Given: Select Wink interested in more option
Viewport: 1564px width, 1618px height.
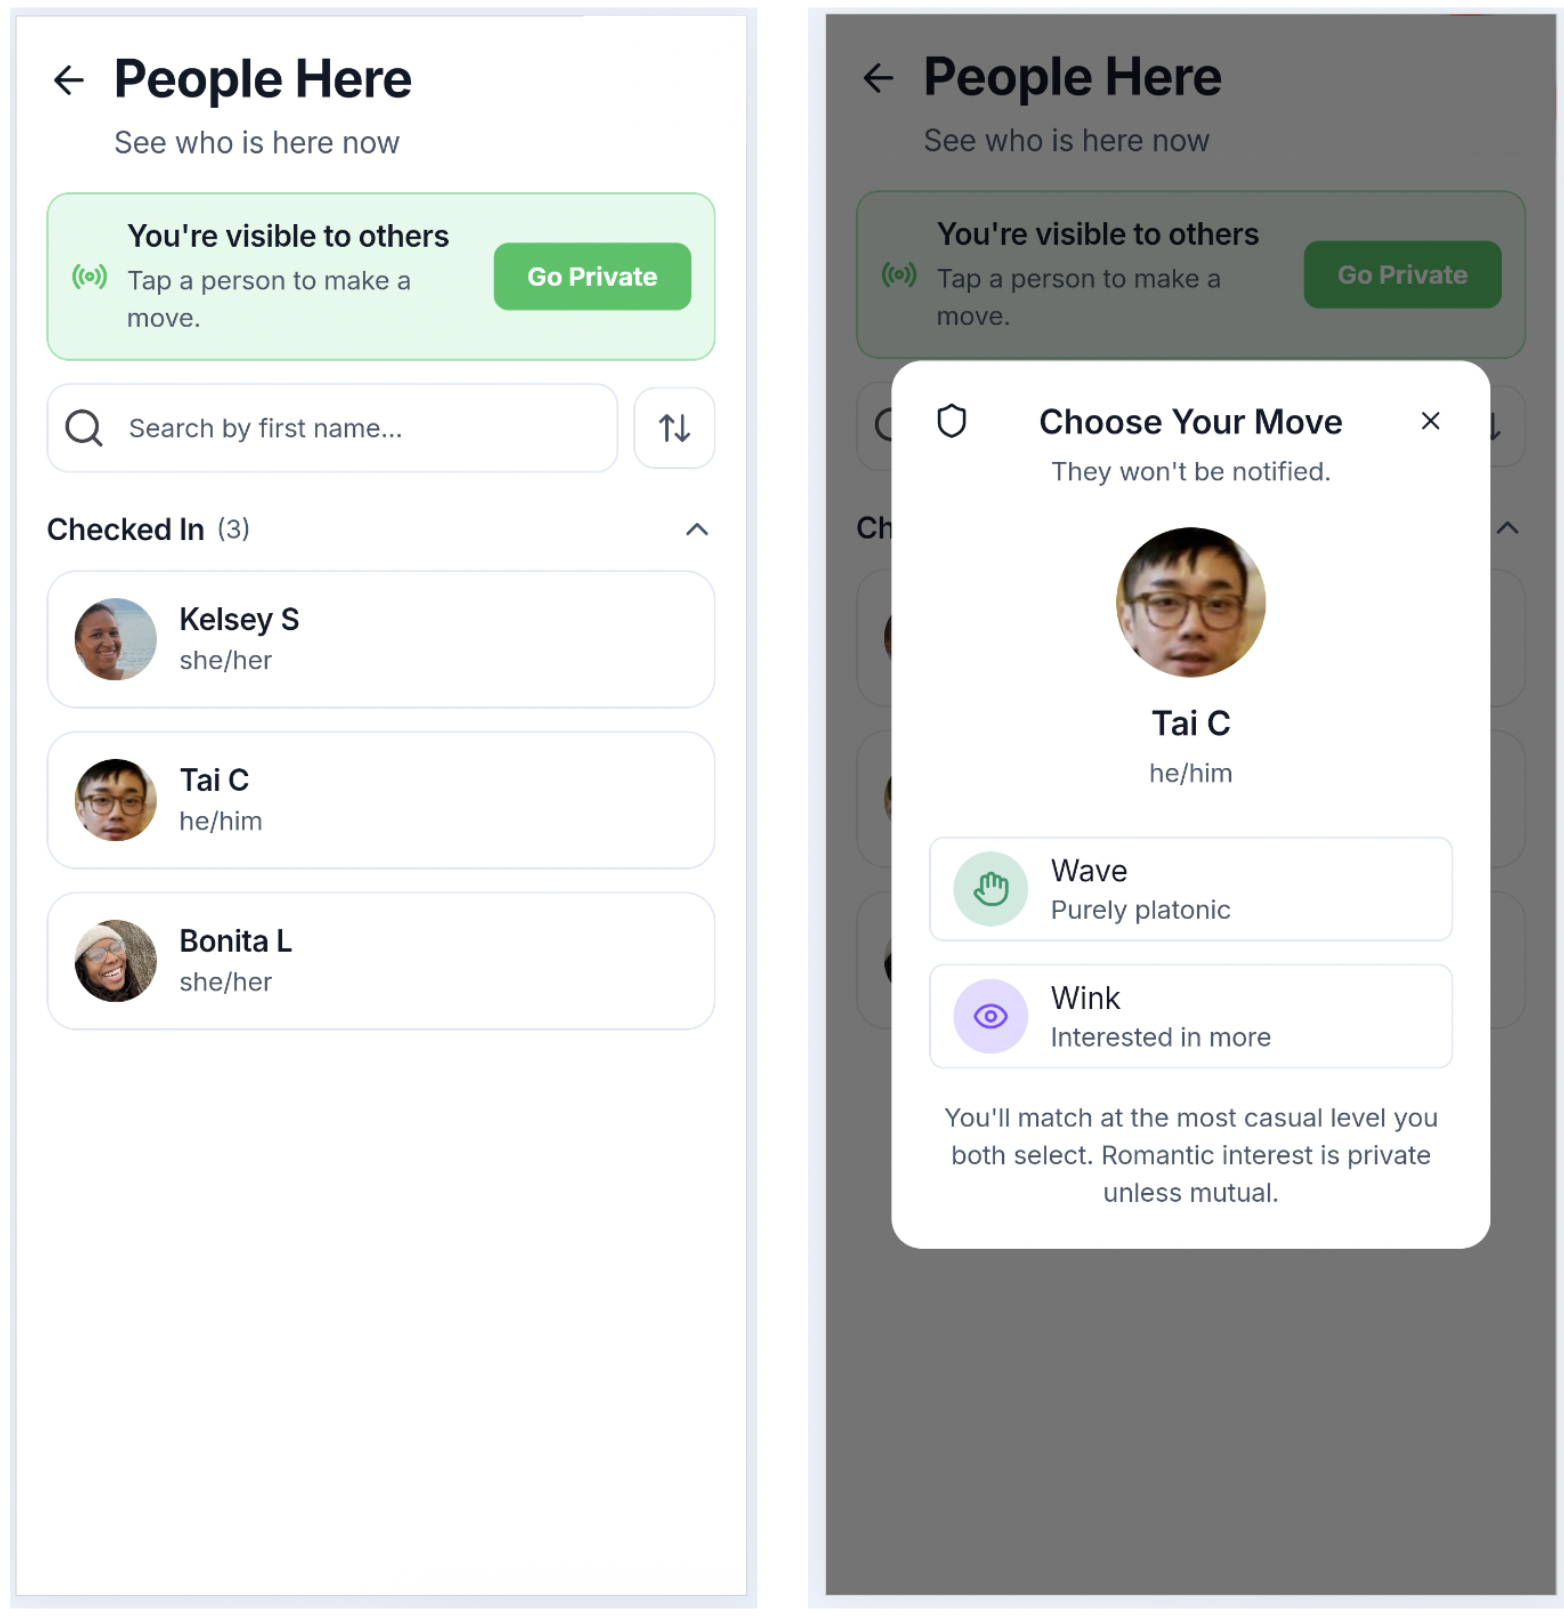Looking at the screenshot, I should [x=1190, y=1016].
